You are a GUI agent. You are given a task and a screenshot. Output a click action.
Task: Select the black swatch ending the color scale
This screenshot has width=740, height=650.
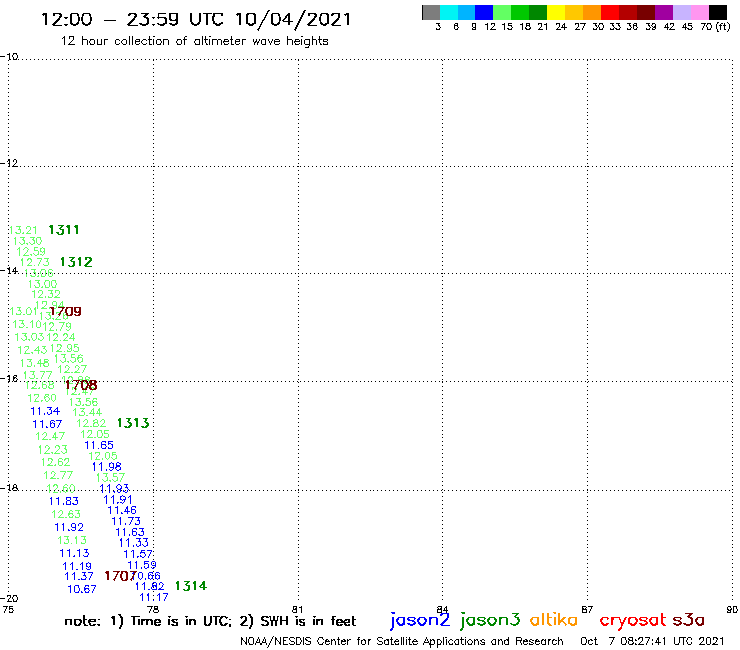pos(718,12)
